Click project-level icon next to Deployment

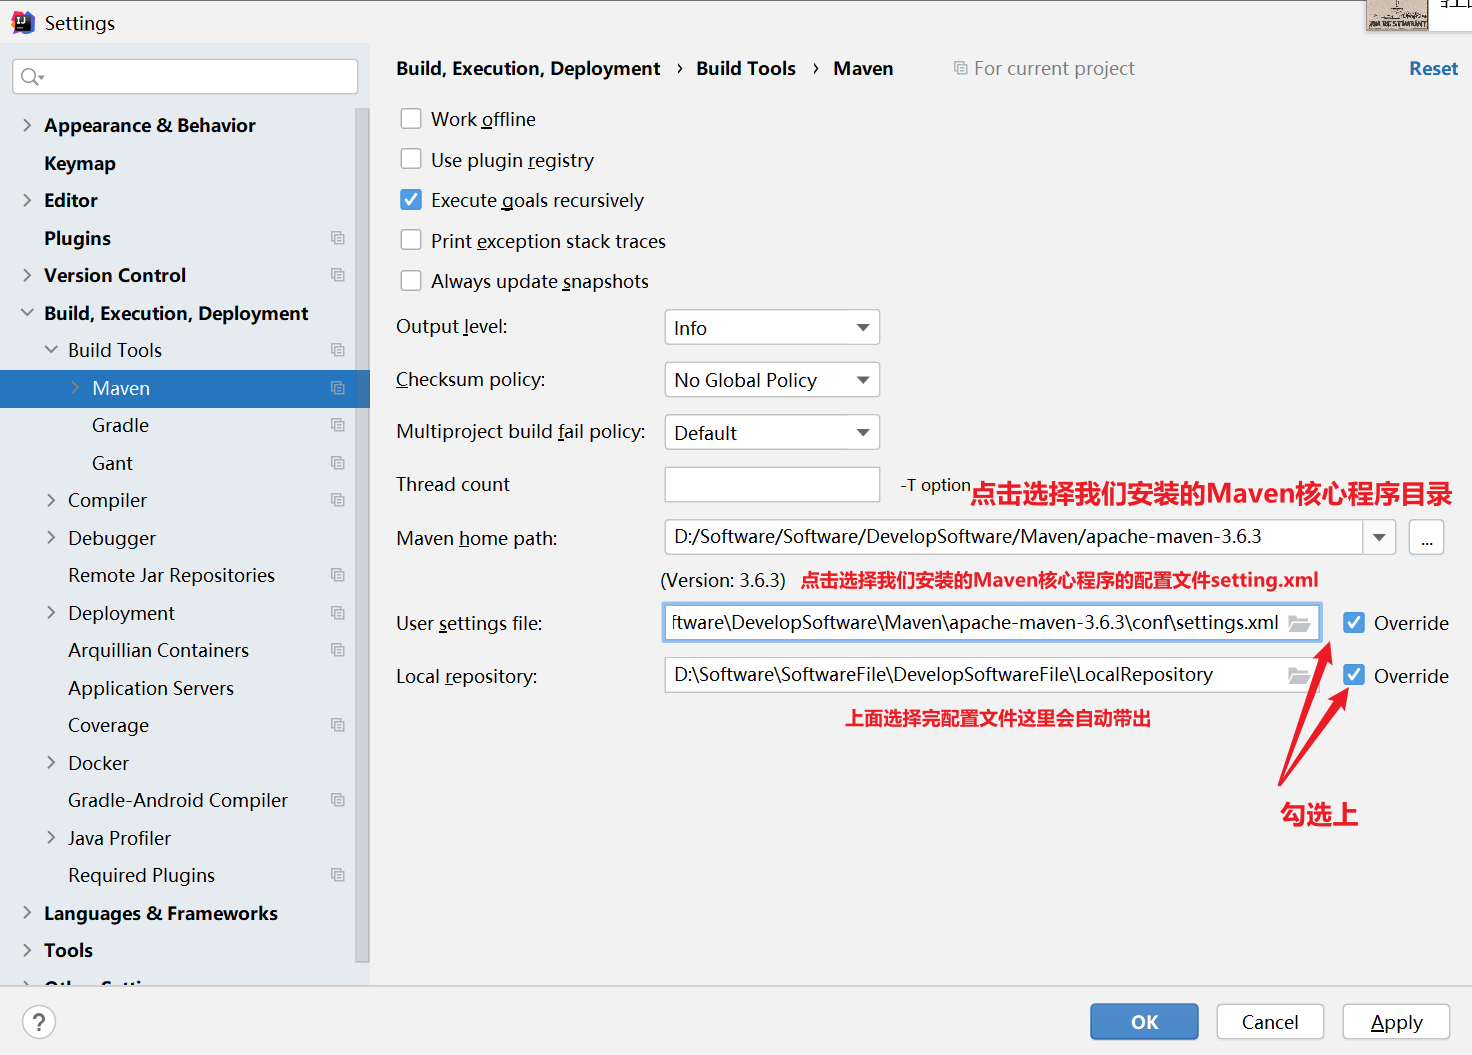(x=338, y=613)
